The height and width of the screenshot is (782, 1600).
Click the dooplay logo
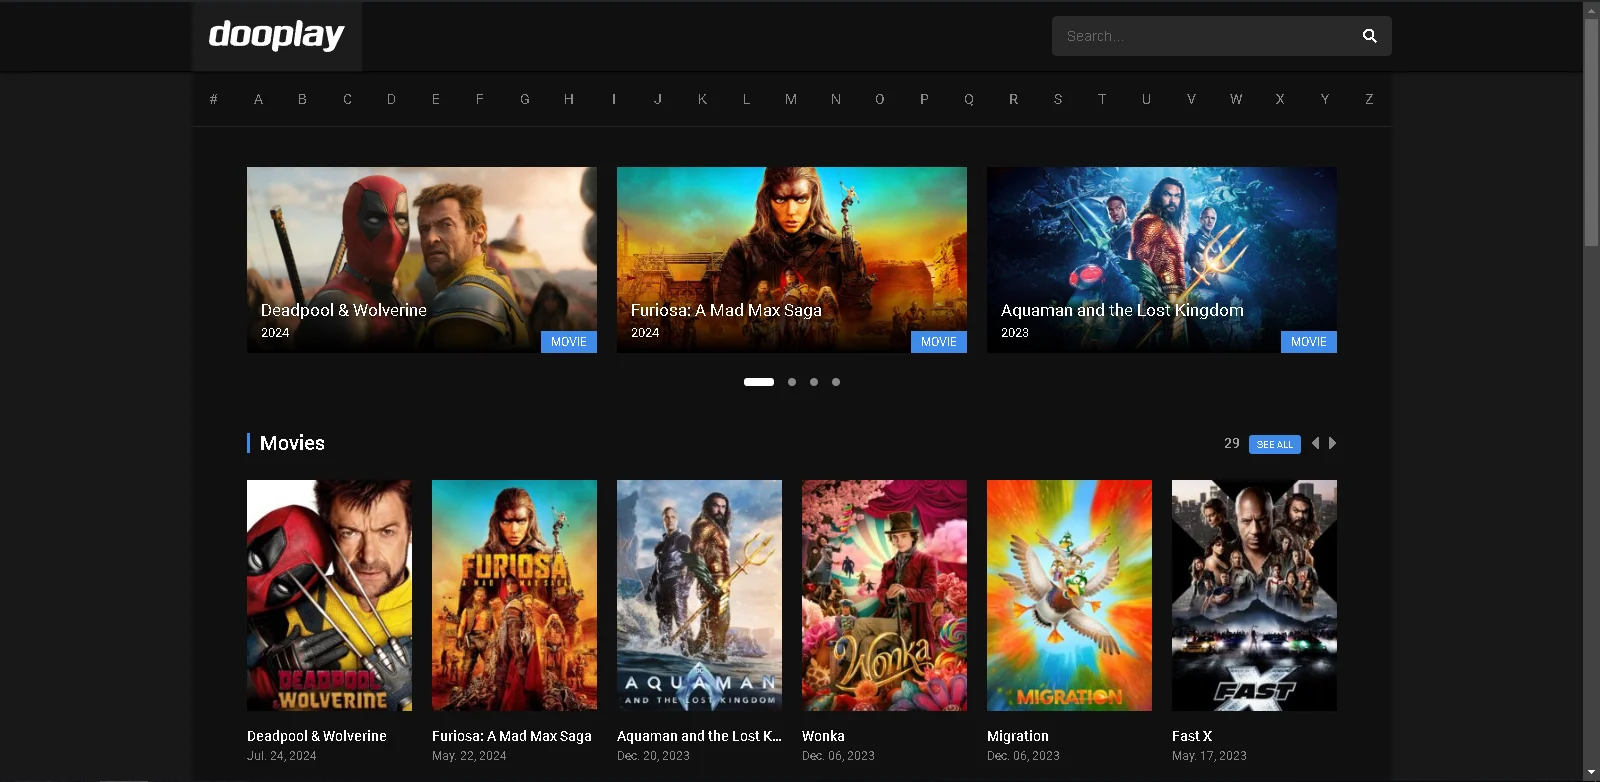277,36
